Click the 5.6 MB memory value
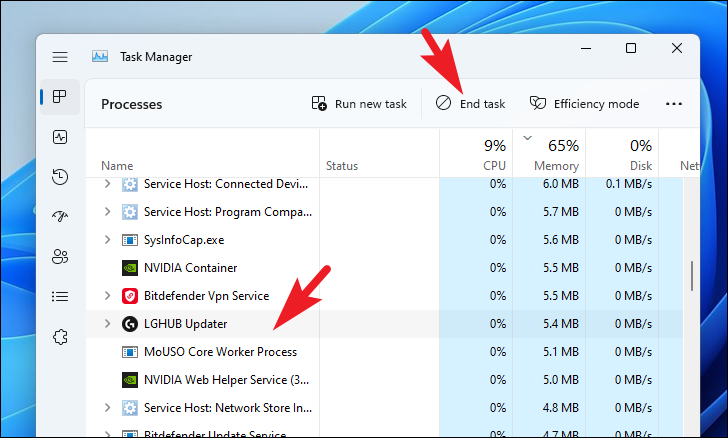Screen dimensions: 728x438 (561, 240)
